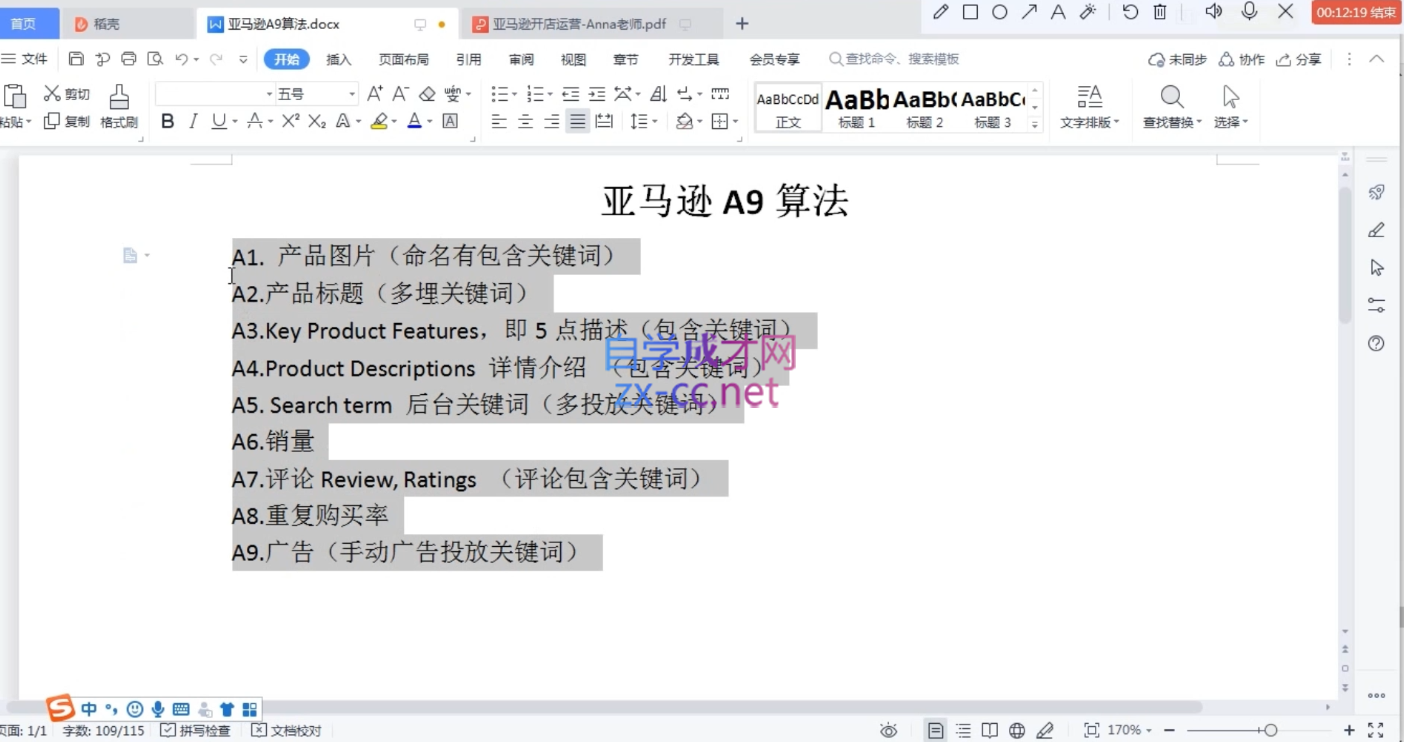Apply the 标题 1 heading style
Viewport: 1404px width, 742px height.
click(857, 107)
